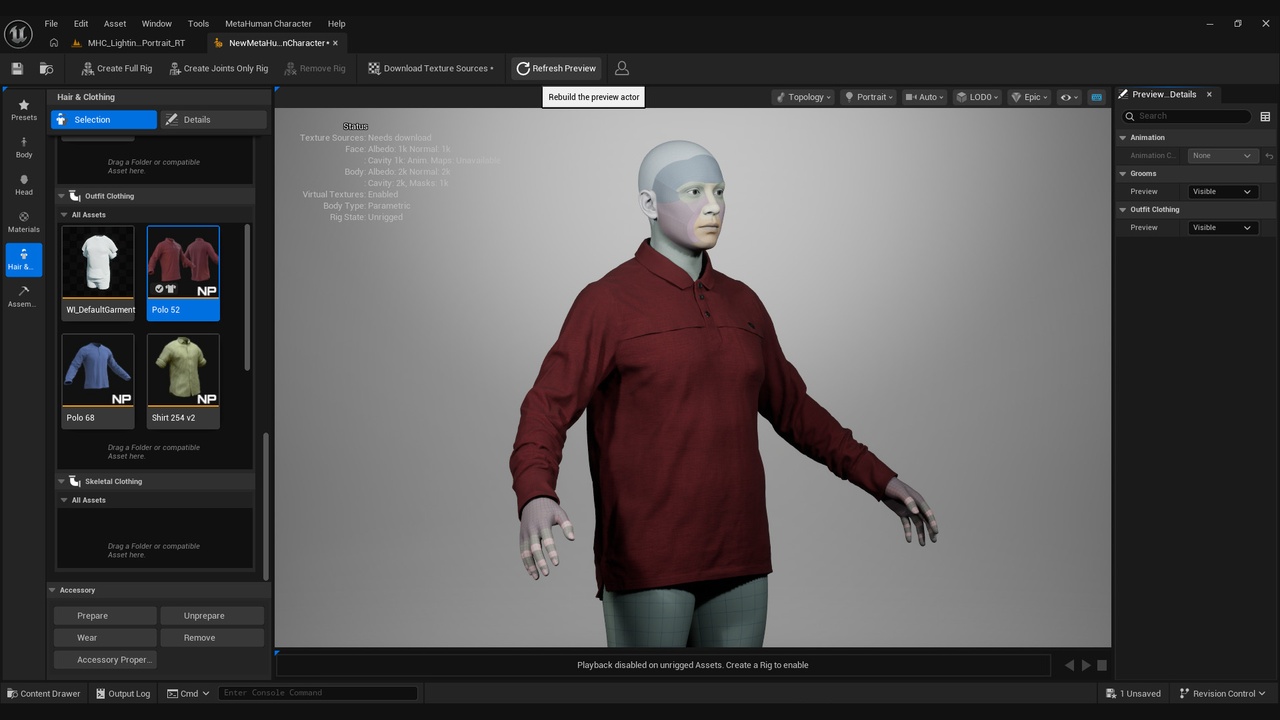Toggle the blue keyboard shortcuts viewport icon
Viewport: 1280px width, 720px height.
1096,97
